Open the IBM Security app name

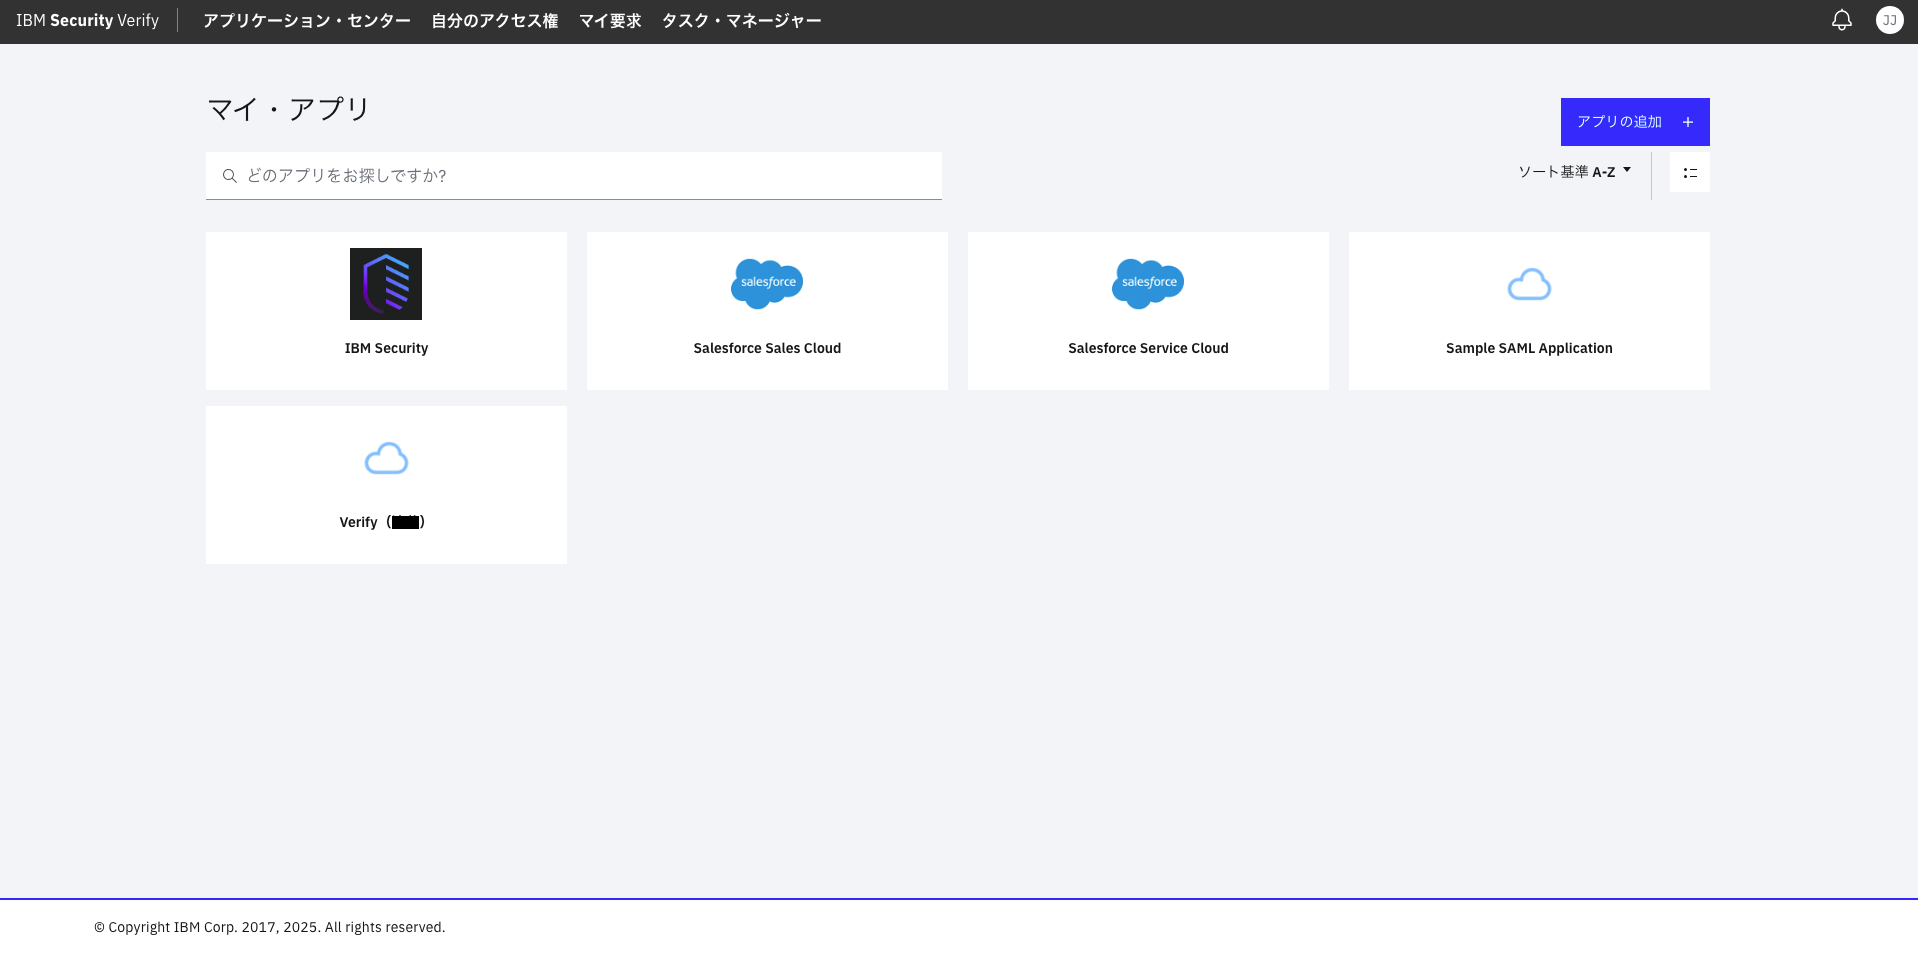tap(386, 348)
